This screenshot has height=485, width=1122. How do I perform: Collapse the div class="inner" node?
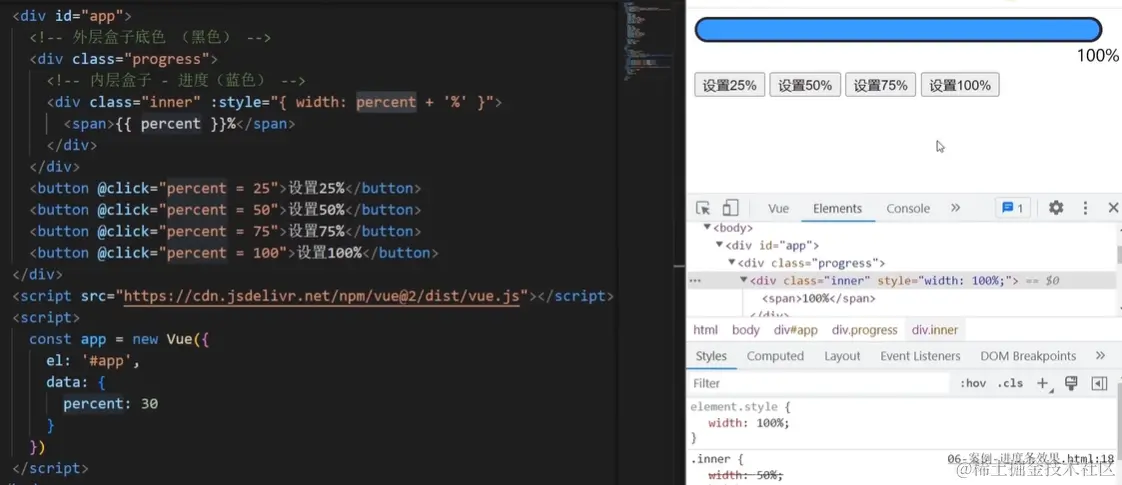(x=743, y=280)
